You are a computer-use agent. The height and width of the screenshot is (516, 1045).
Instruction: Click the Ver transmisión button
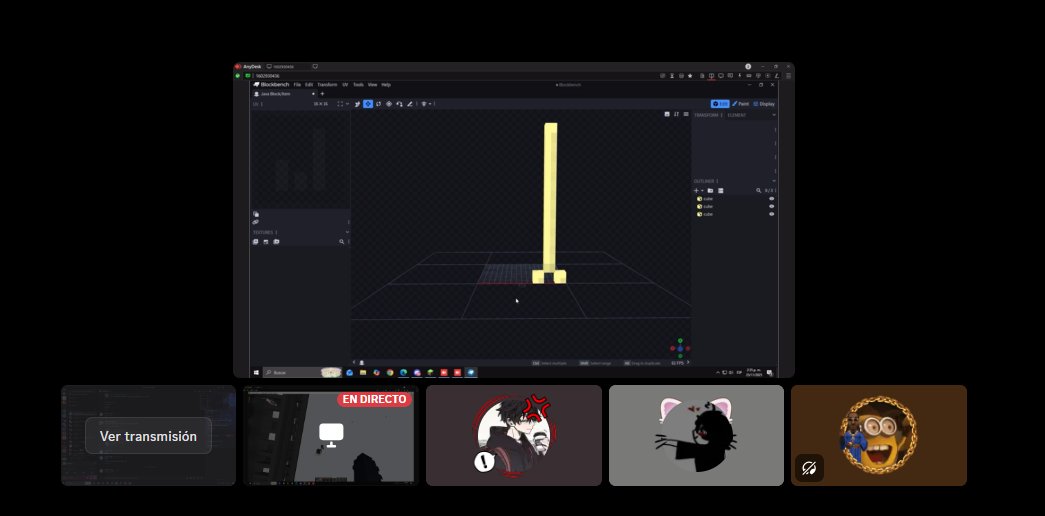148,436
